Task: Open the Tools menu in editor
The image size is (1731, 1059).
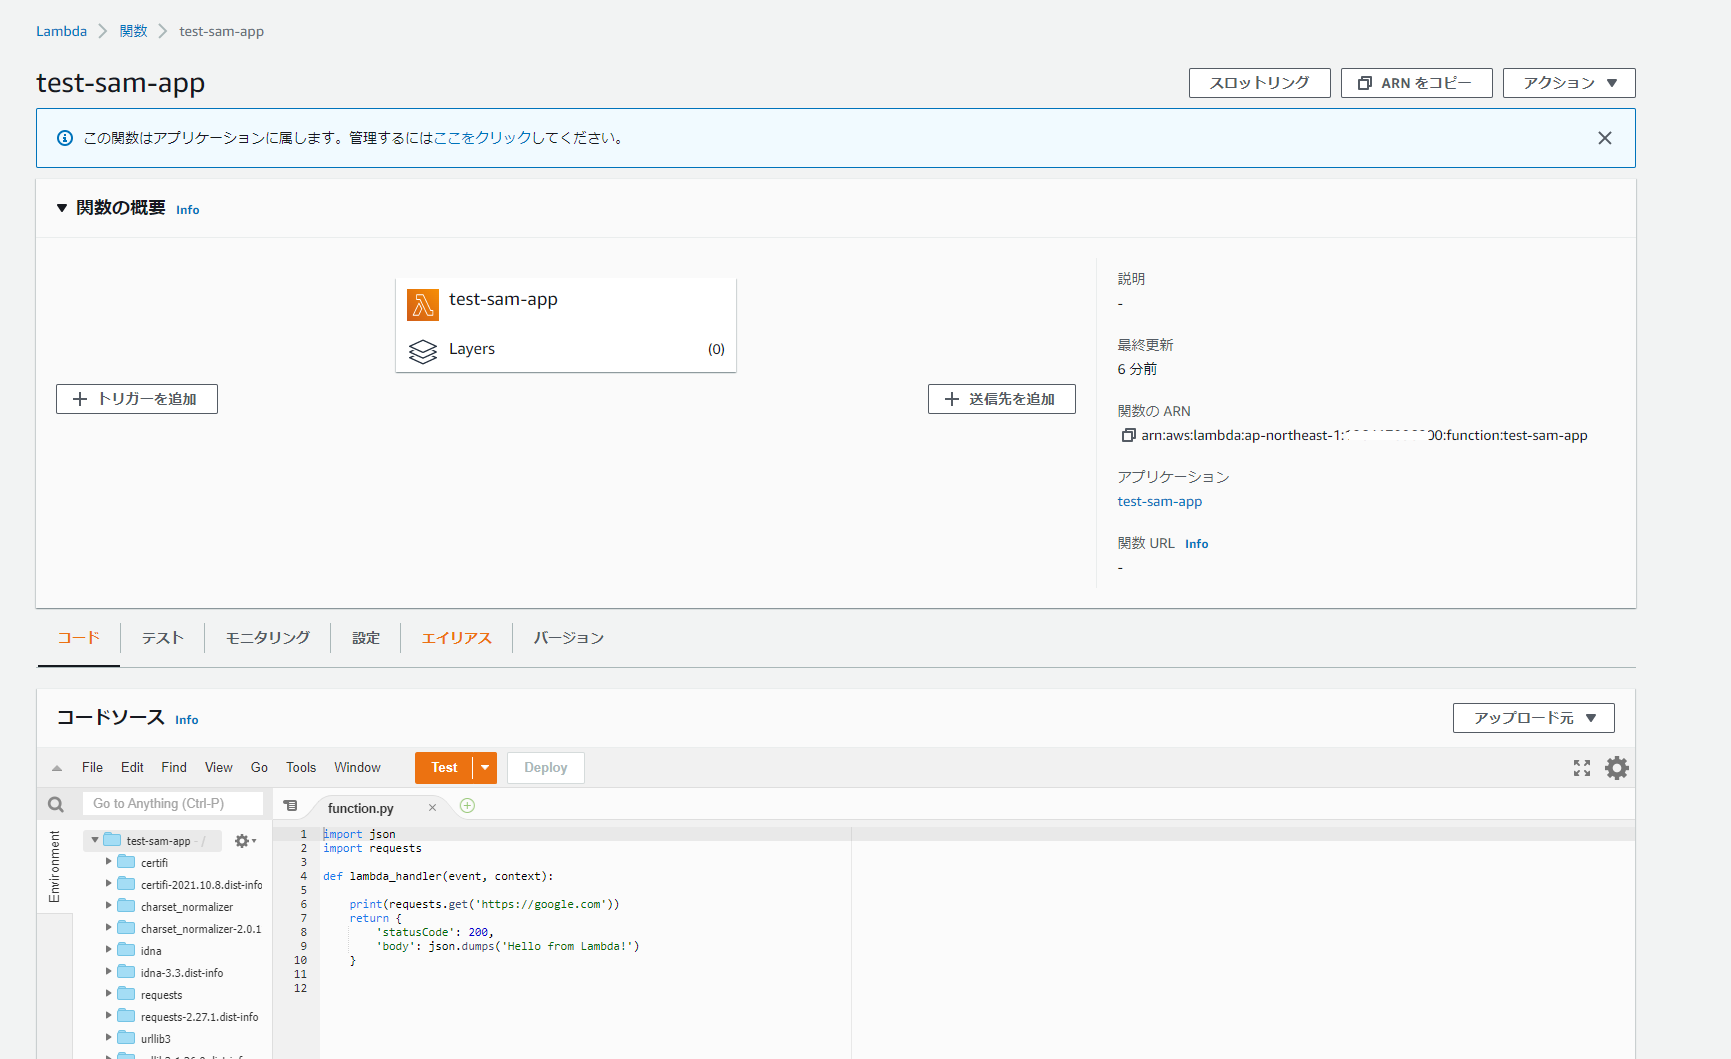Action: pyautogui.click(x=301, y=768)
